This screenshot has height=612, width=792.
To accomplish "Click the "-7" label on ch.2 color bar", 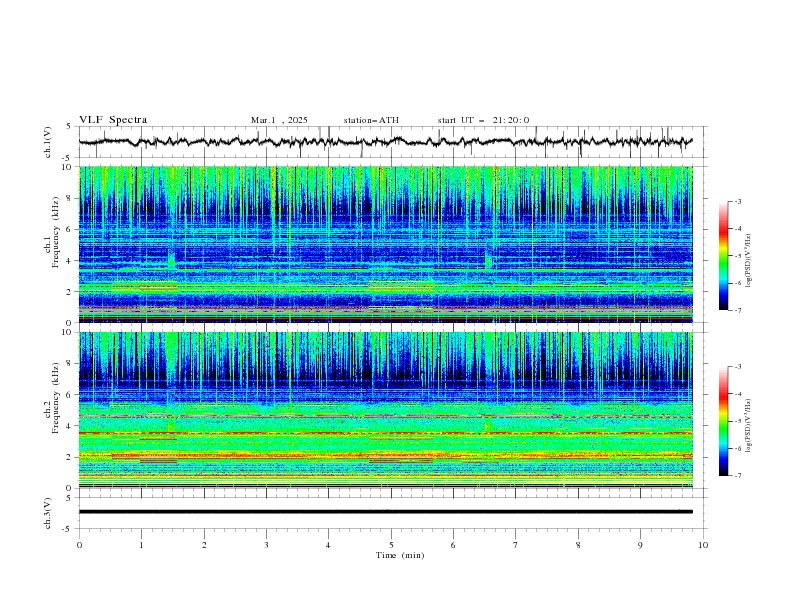I will tap(737, 476).
